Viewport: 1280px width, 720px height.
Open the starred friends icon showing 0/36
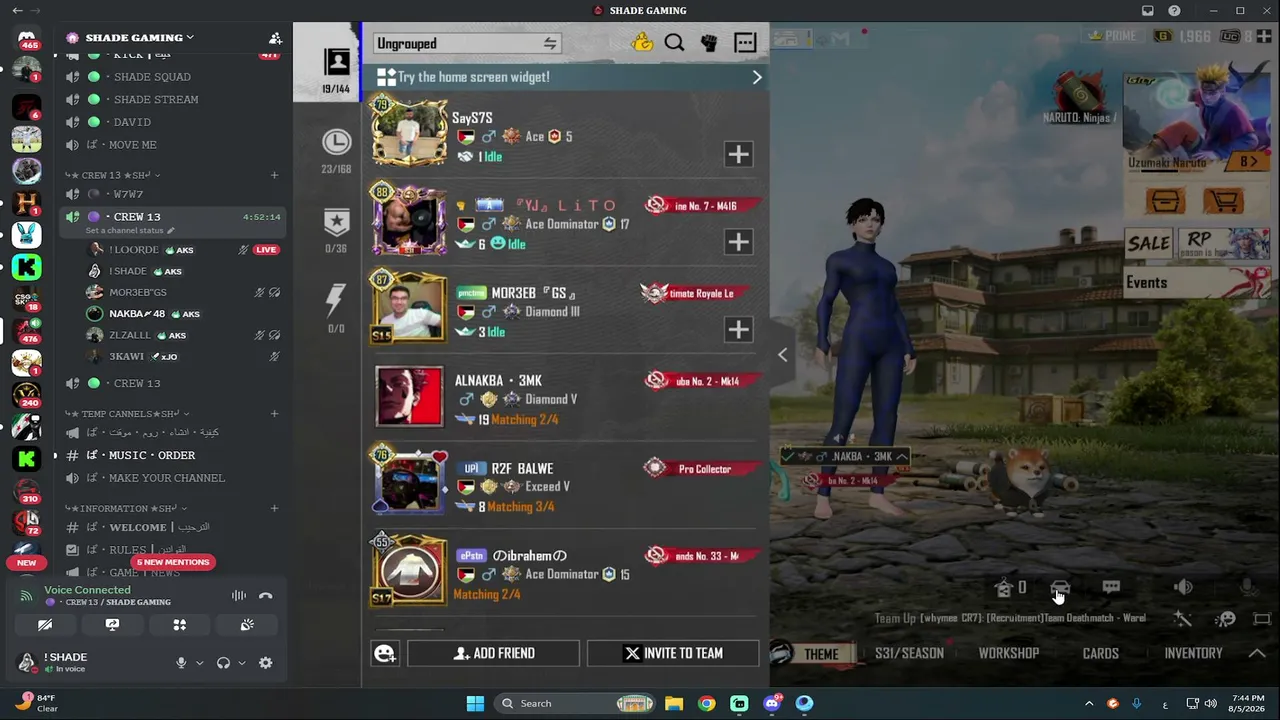tap(336, 221)
